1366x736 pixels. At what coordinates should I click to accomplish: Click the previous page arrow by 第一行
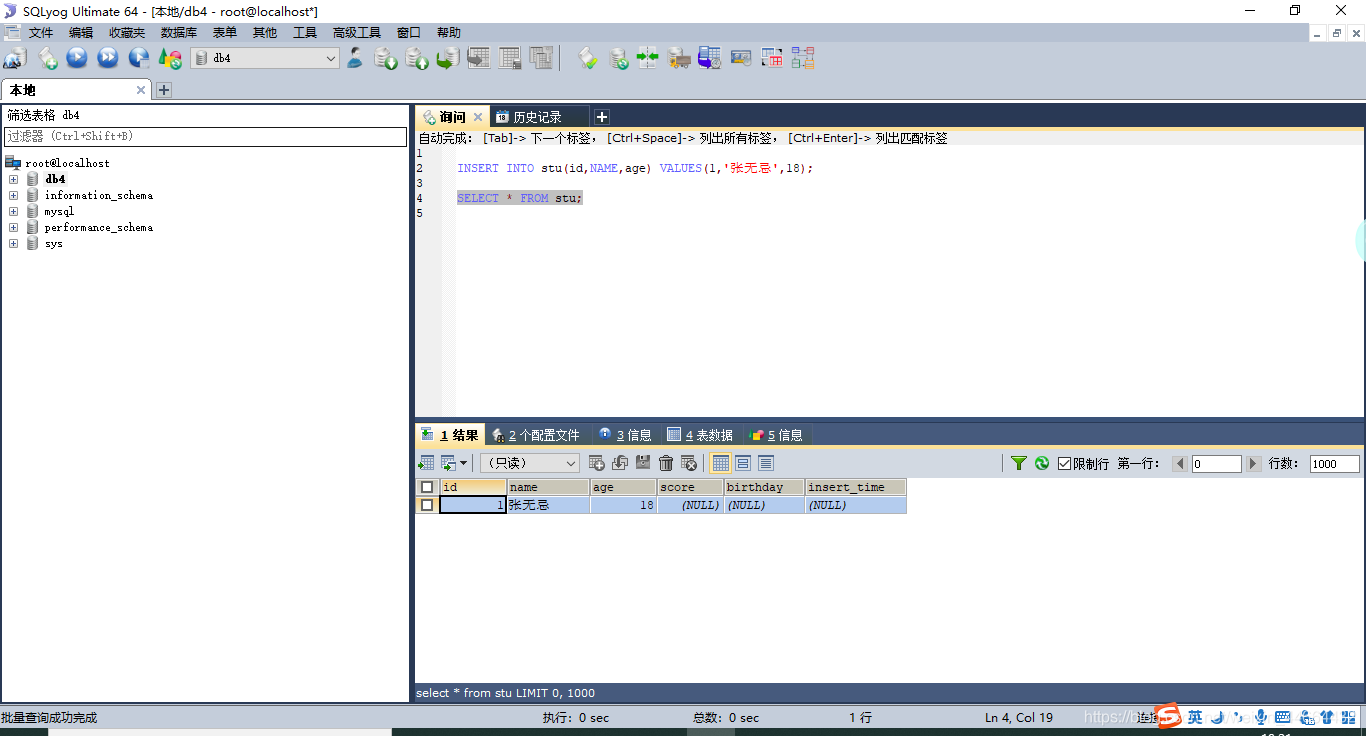pyautogui.click(x=1180, y=464)
